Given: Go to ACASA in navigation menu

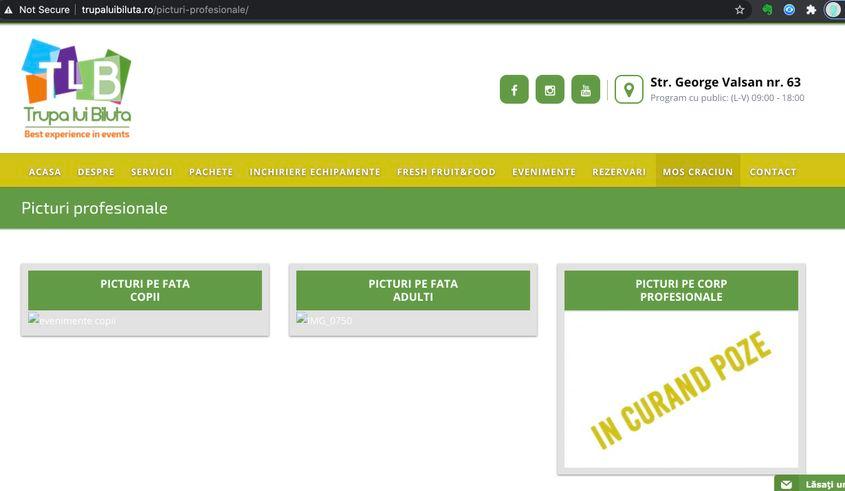Looking at the screenshot, I should (45, 172).
